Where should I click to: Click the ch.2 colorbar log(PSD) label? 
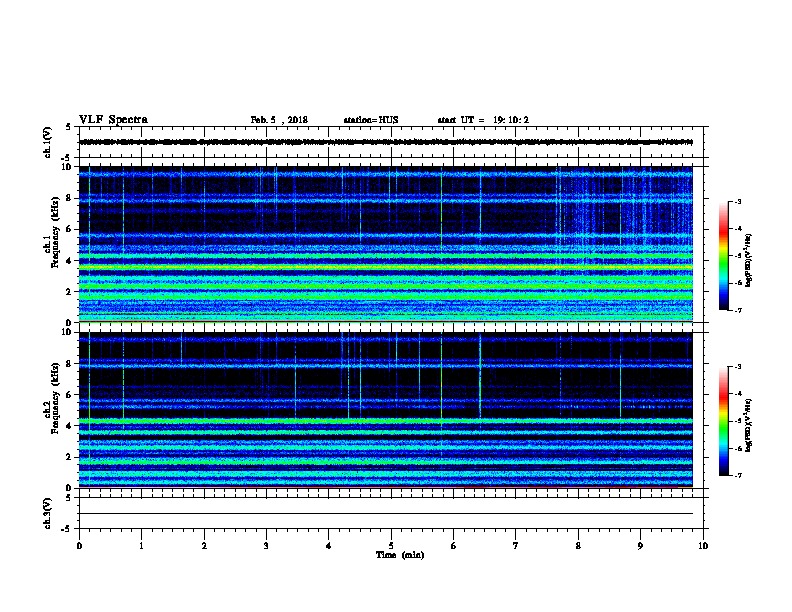pyautogui.click(x=749, y=425)
